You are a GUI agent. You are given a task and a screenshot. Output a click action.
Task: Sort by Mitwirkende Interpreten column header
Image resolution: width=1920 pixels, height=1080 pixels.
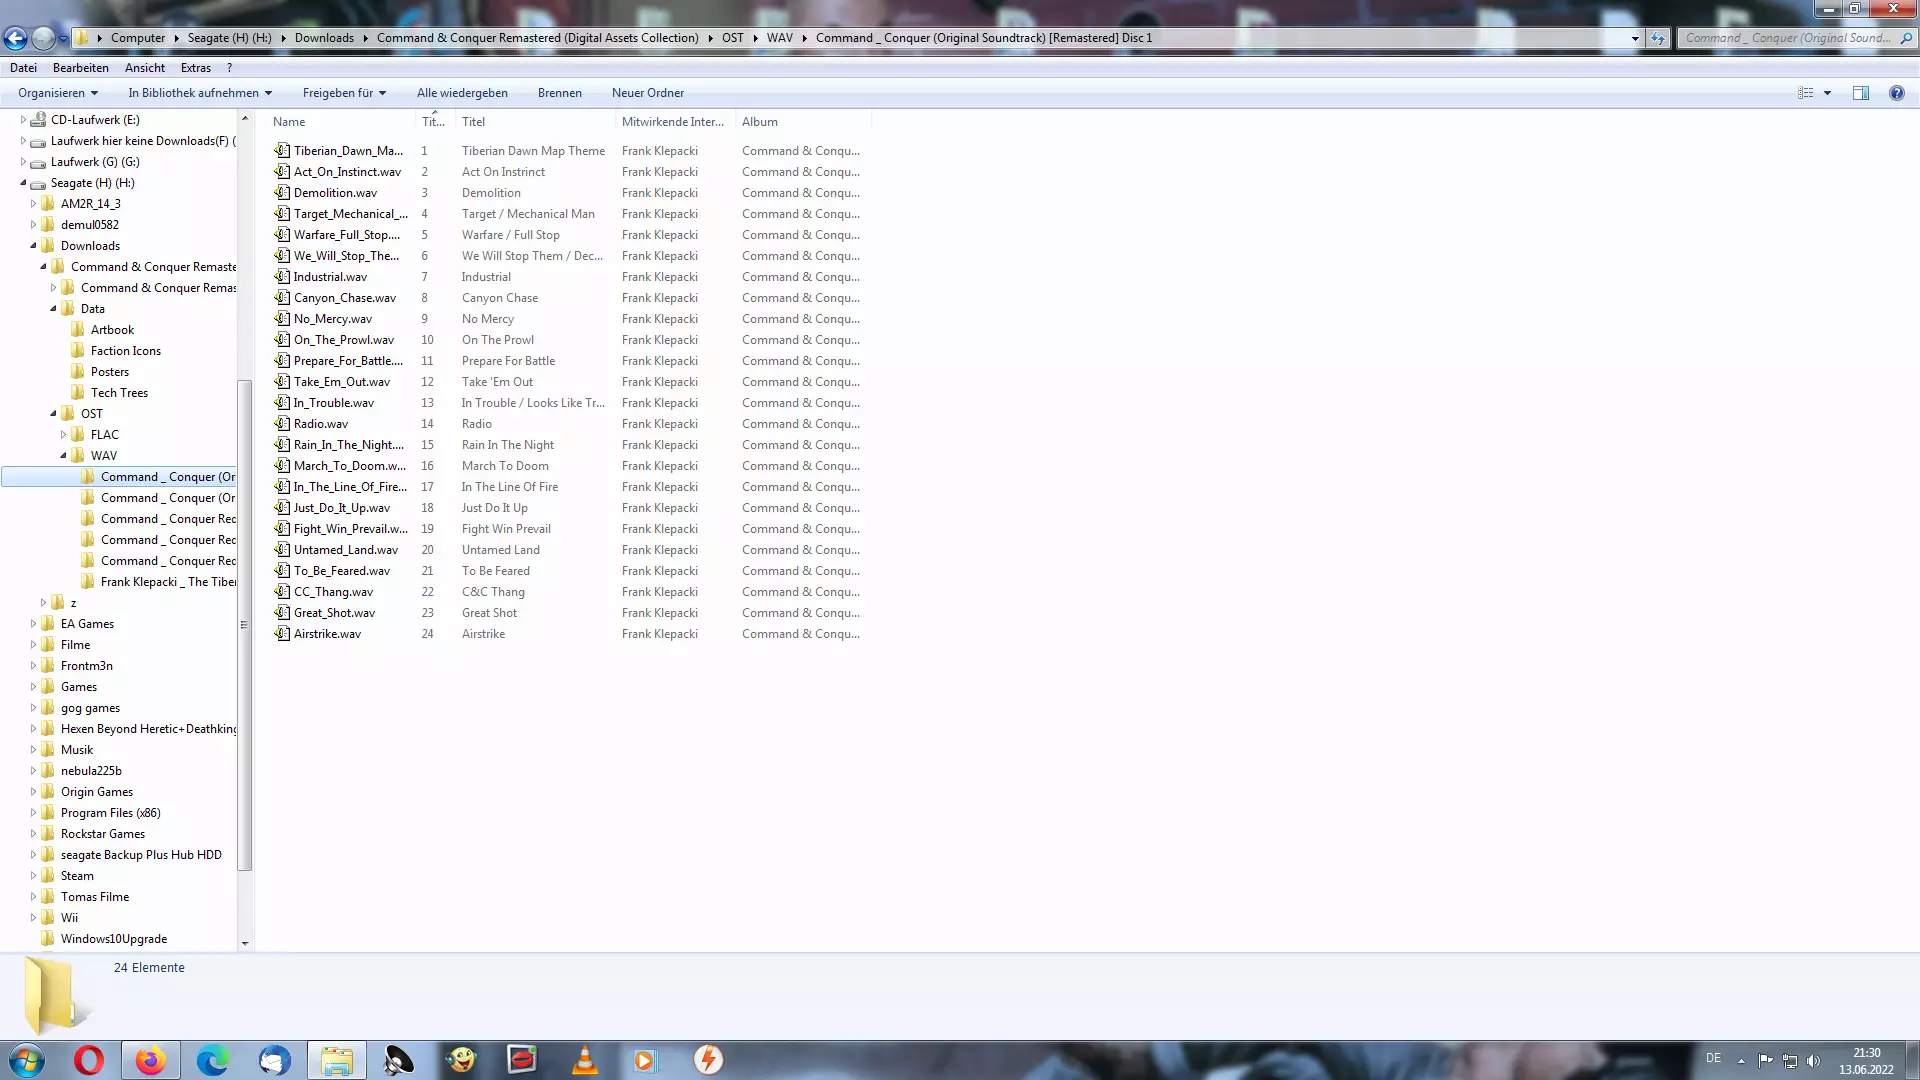tap(675, 122)
